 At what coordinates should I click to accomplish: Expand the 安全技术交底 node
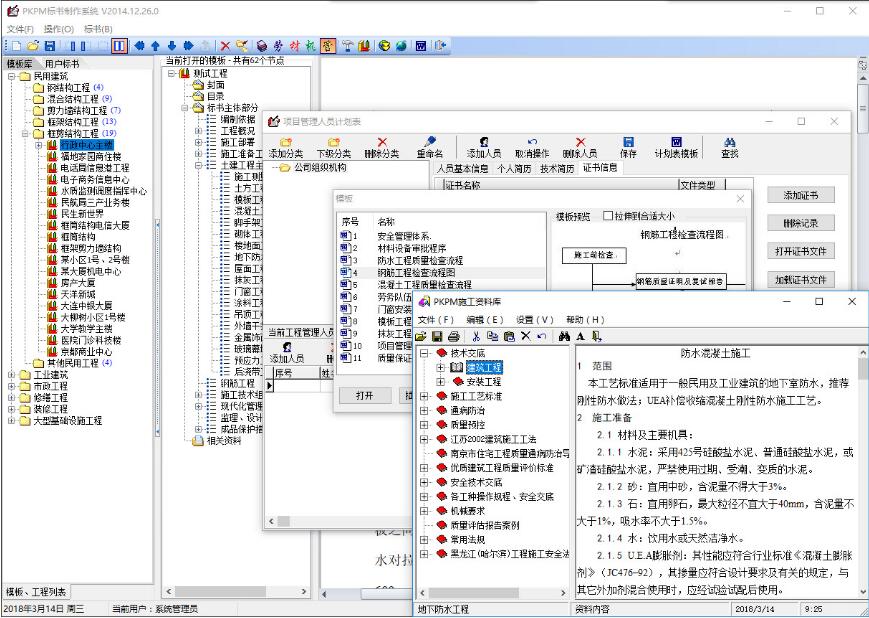(425, 482)
